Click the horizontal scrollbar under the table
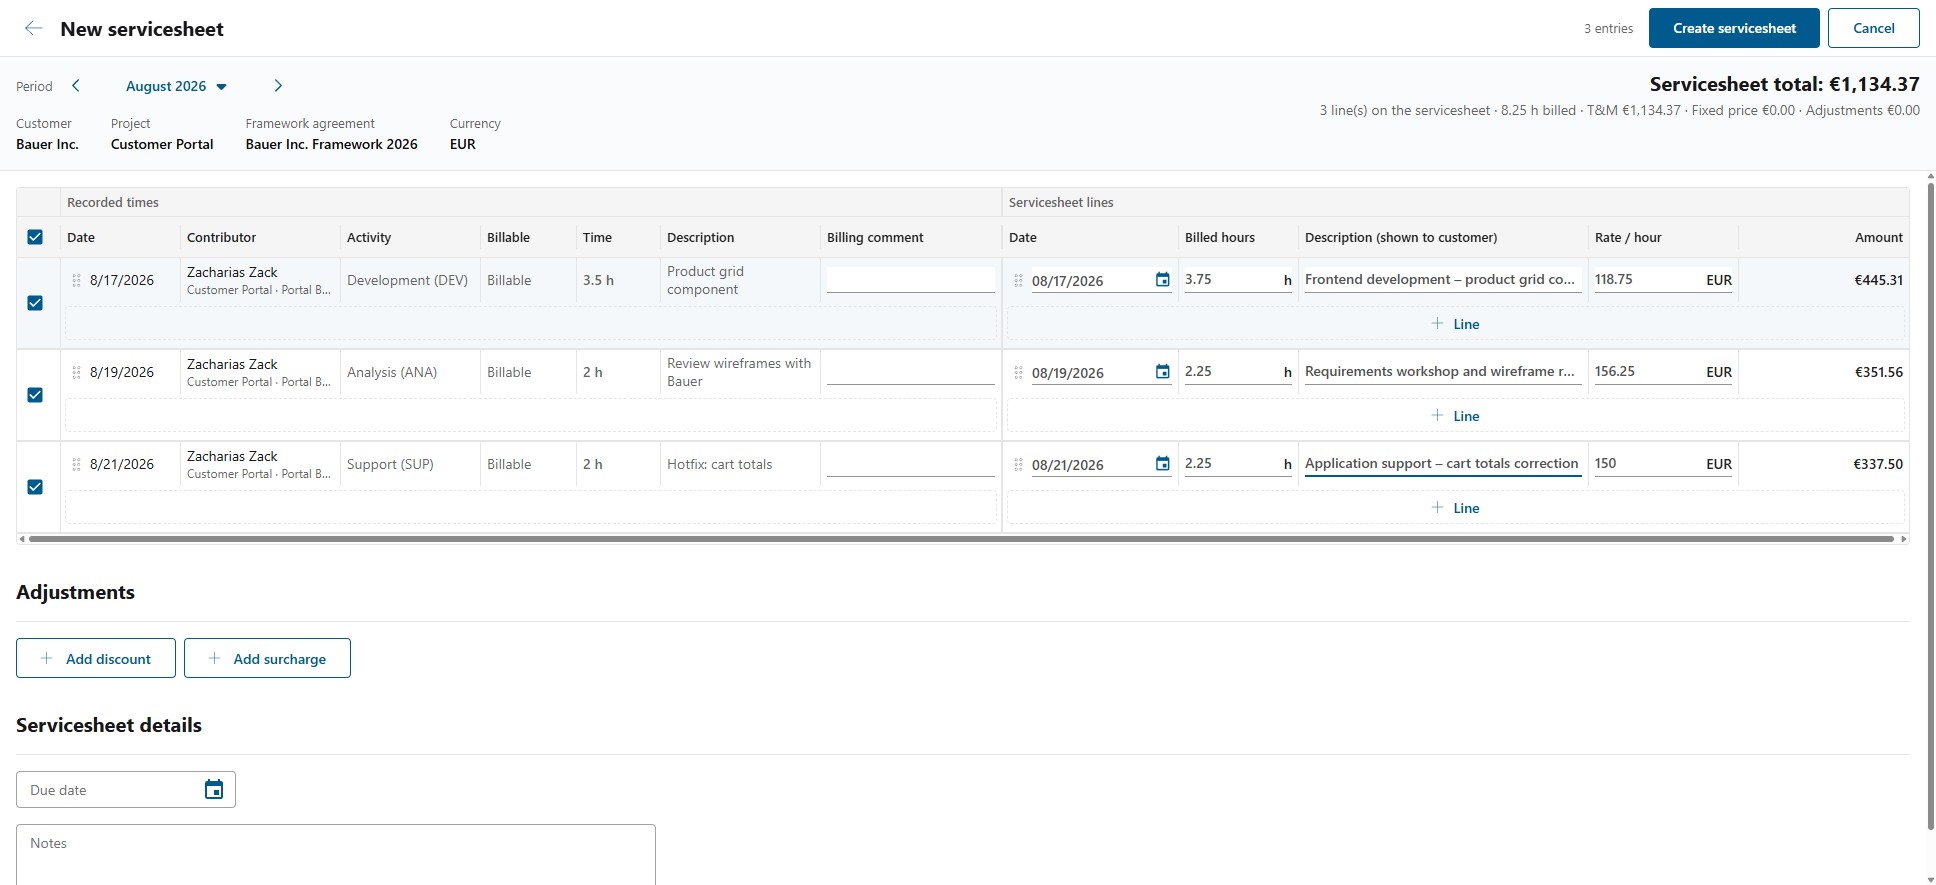 tap(962, 539)
